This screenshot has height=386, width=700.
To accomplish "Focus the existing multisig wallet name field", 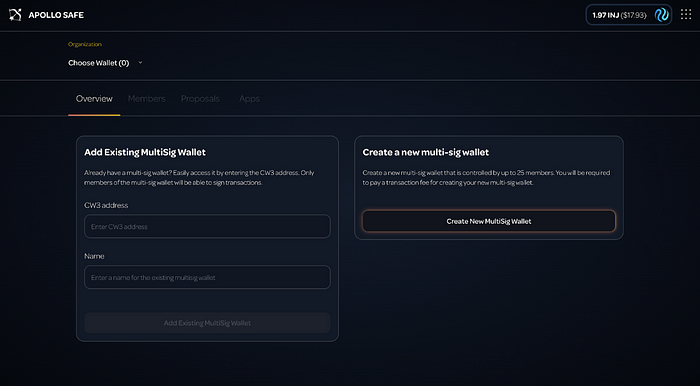I will [x=207, y=277].
